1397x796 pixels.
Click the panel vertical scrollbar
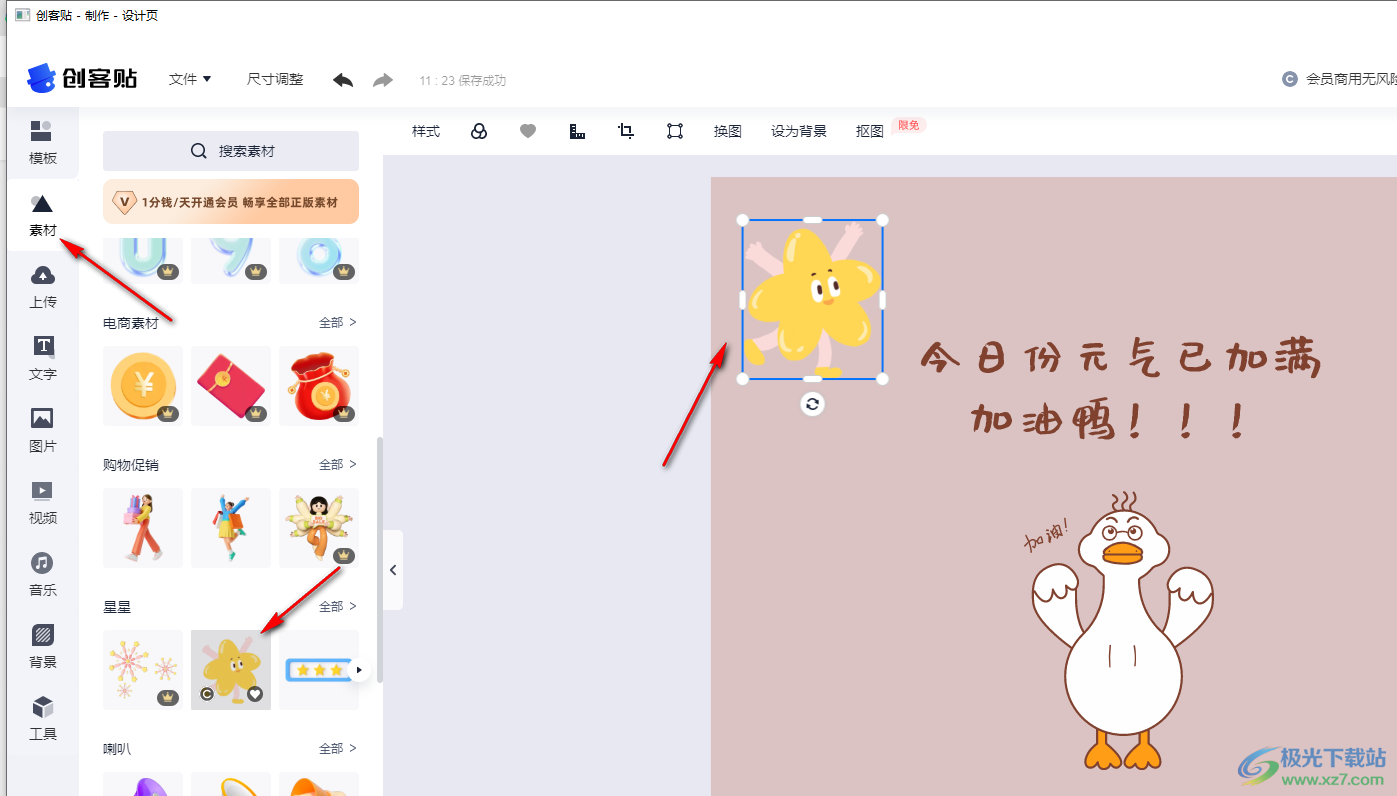point(379,560)
